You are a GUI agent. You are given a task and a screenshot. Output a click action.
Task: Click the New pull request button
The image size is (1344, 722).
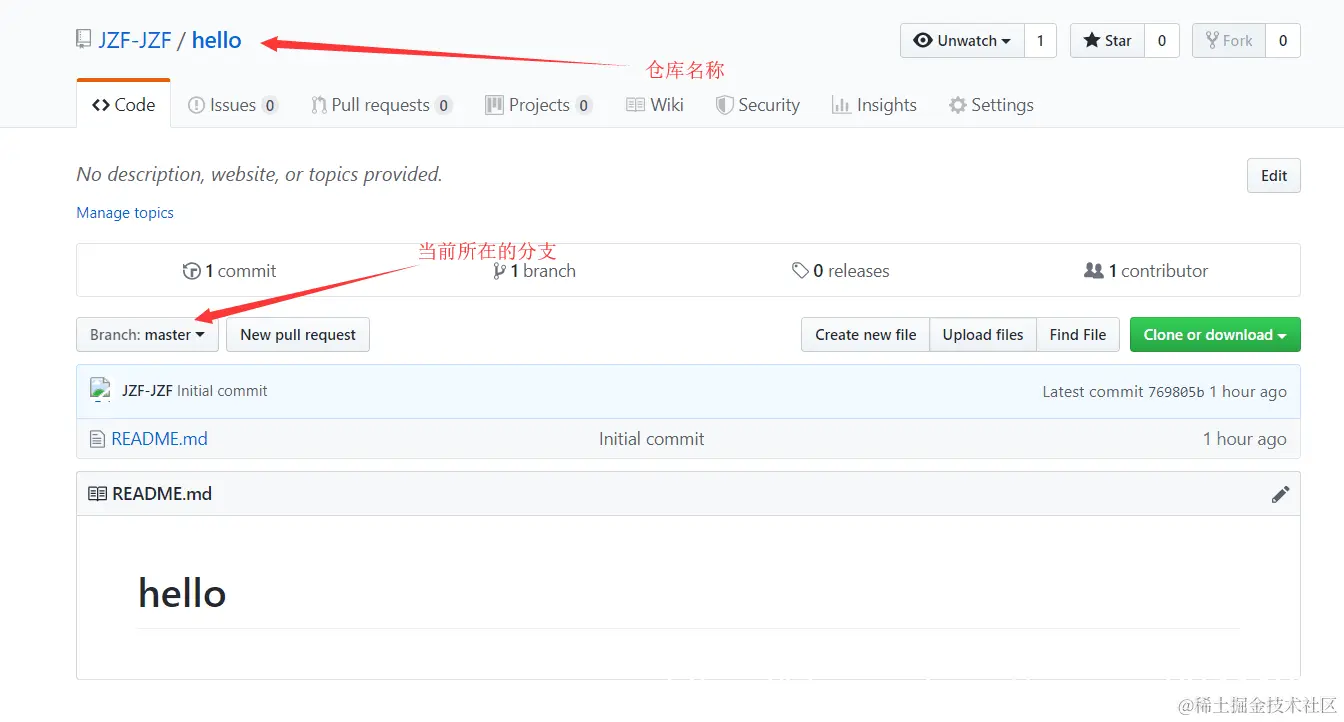pyautogui.click(x=298, y=335)
